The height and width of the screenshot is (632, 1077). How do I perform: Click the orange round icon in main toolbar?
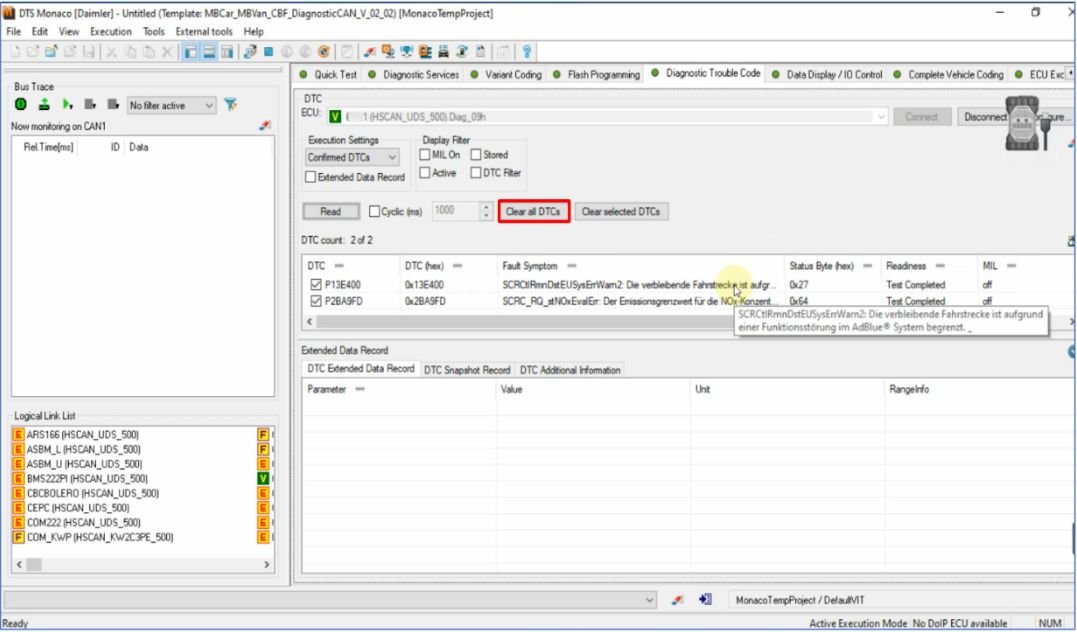click(x=324, y=52)
